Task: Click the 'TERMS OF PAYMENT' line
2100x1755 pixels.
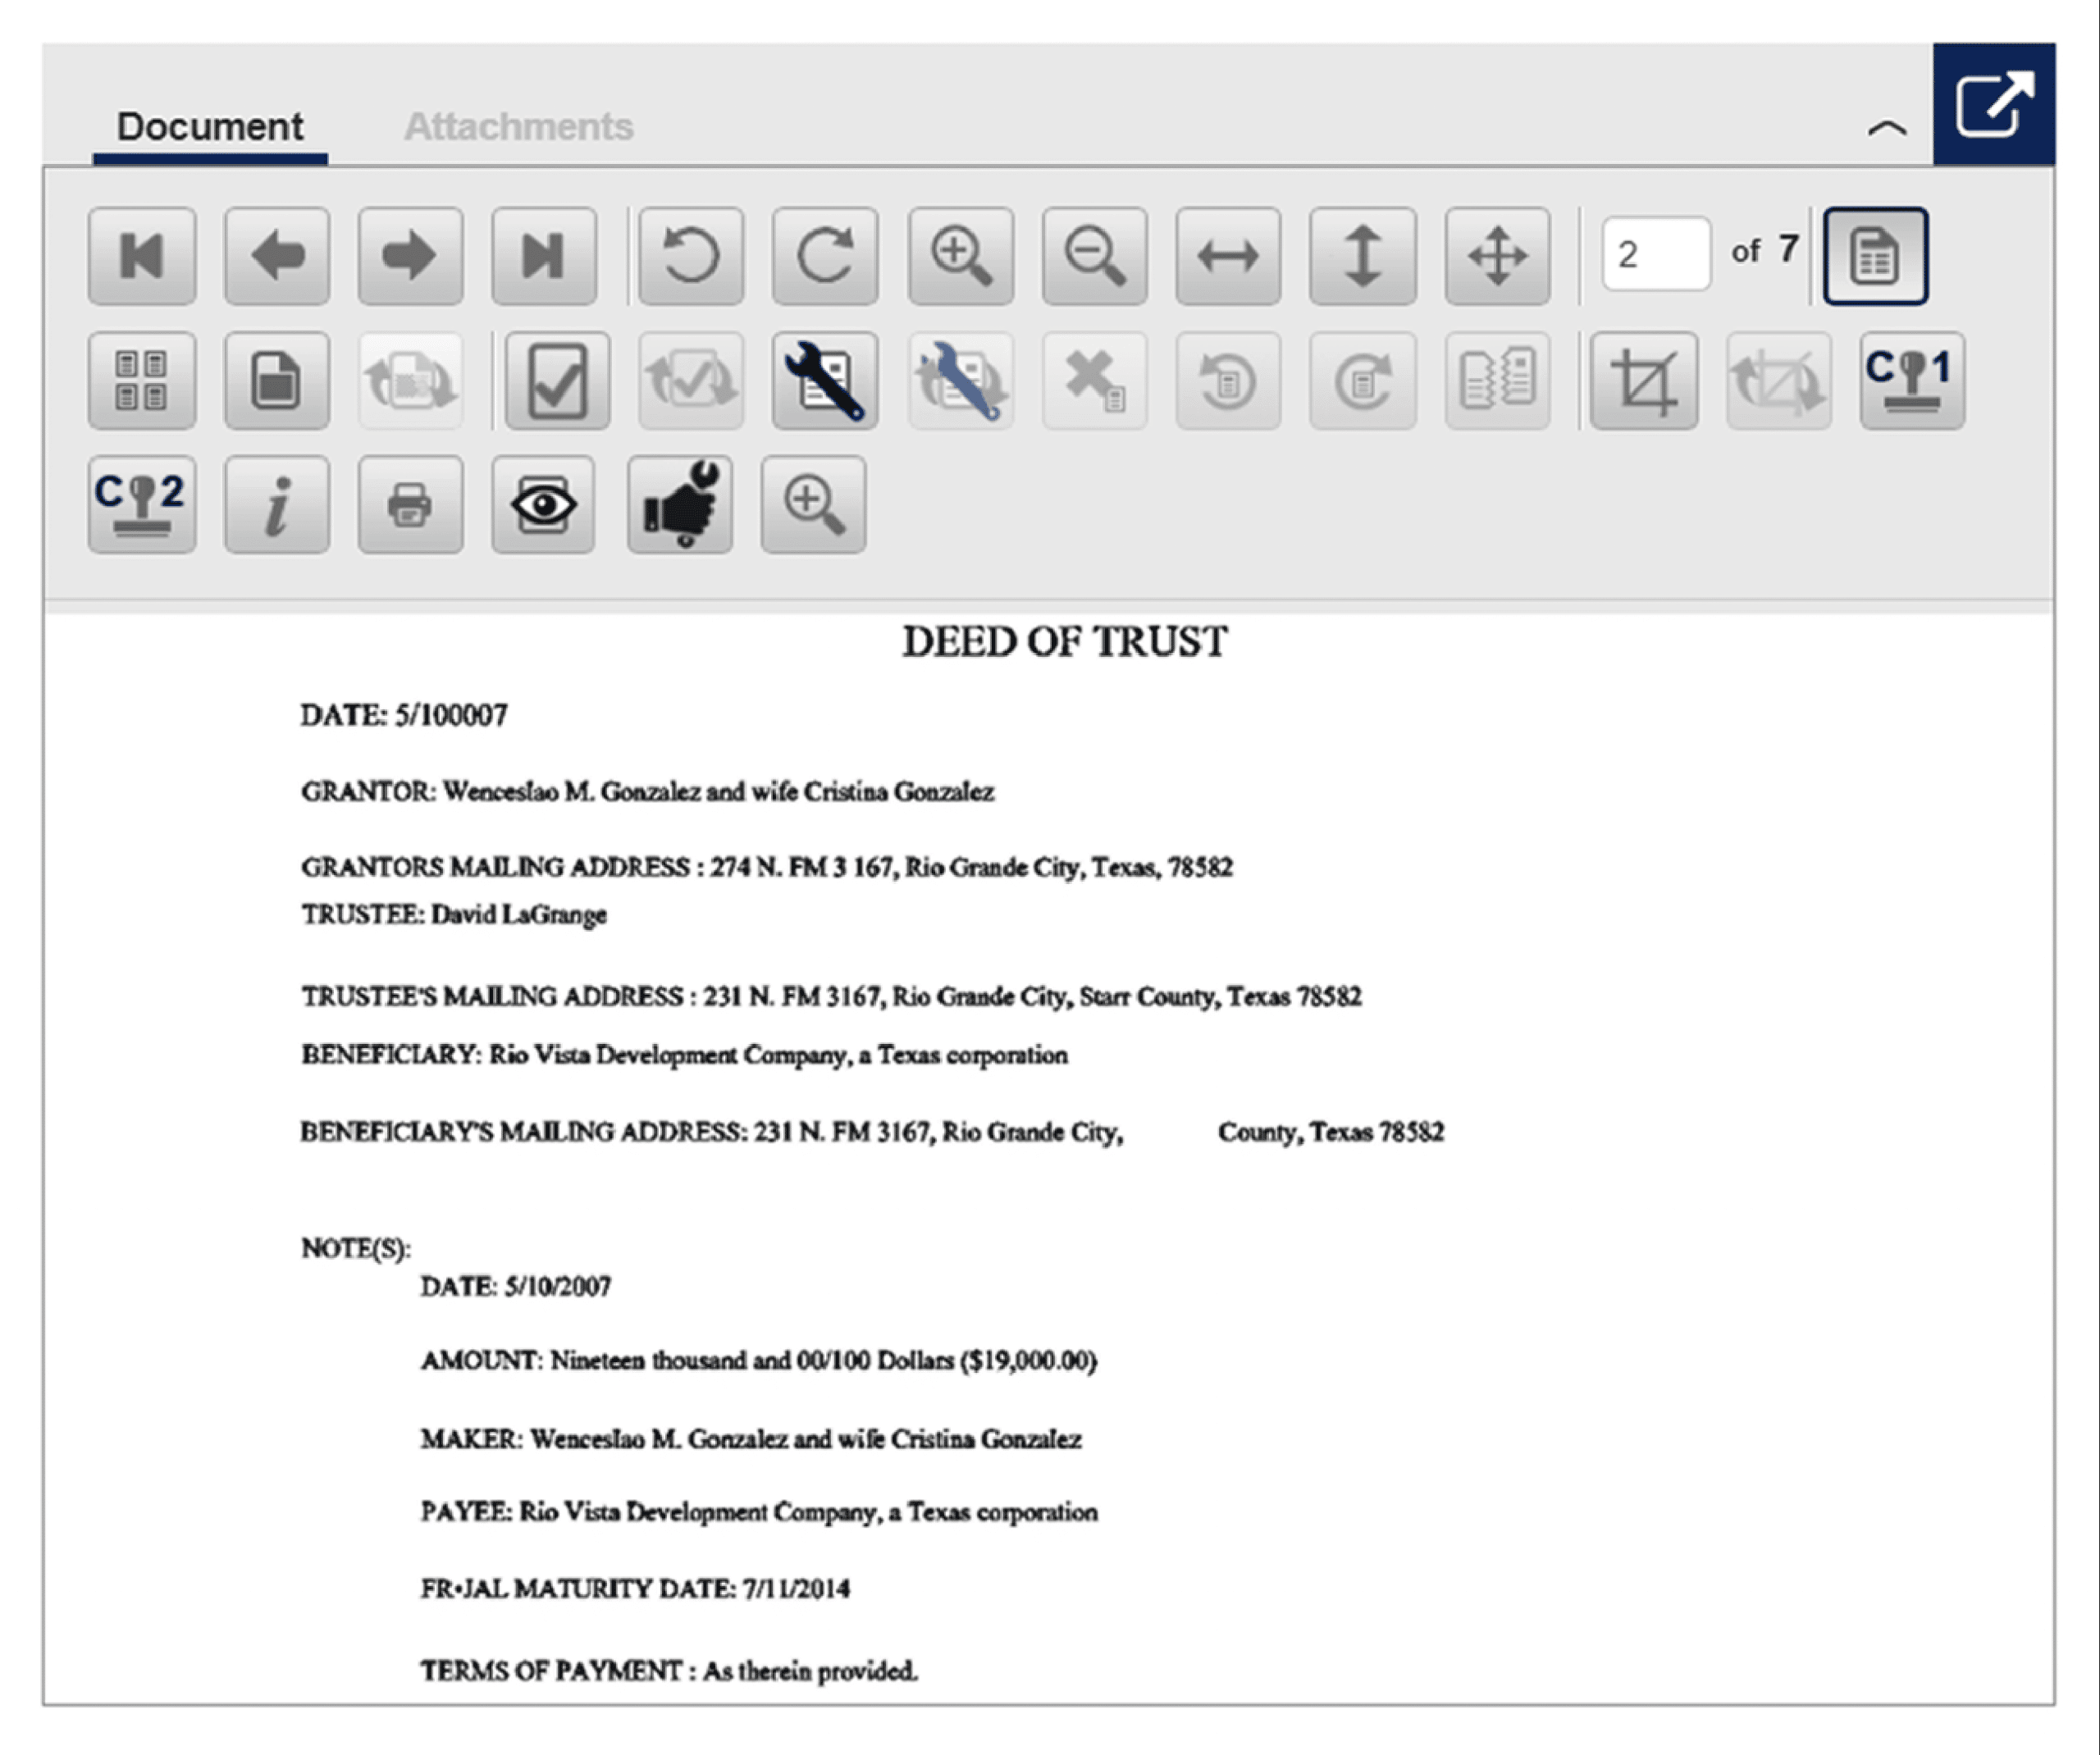Action: tap(669, 1671)
